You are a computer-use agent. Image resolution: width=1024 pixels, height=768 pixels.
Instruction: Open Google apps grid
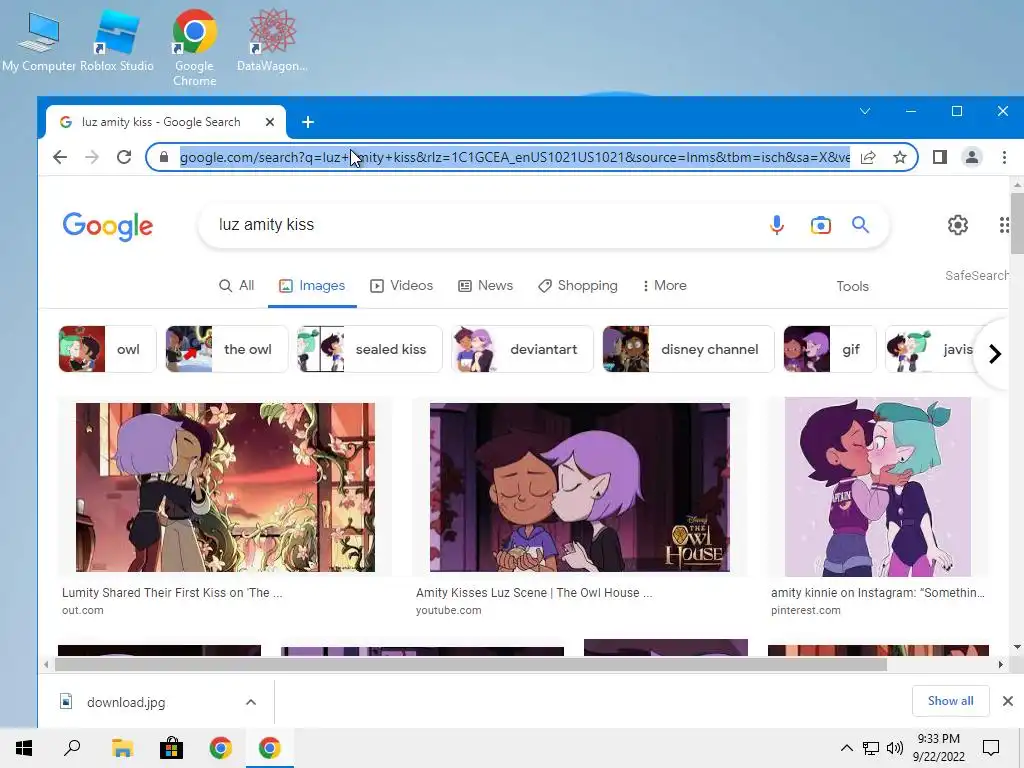pos(1004,225)
